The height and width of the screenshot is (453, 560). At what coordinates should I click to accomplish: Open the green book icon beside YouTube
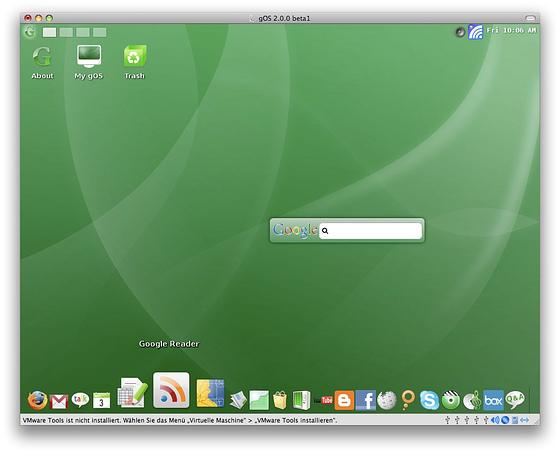pos(302,400)
